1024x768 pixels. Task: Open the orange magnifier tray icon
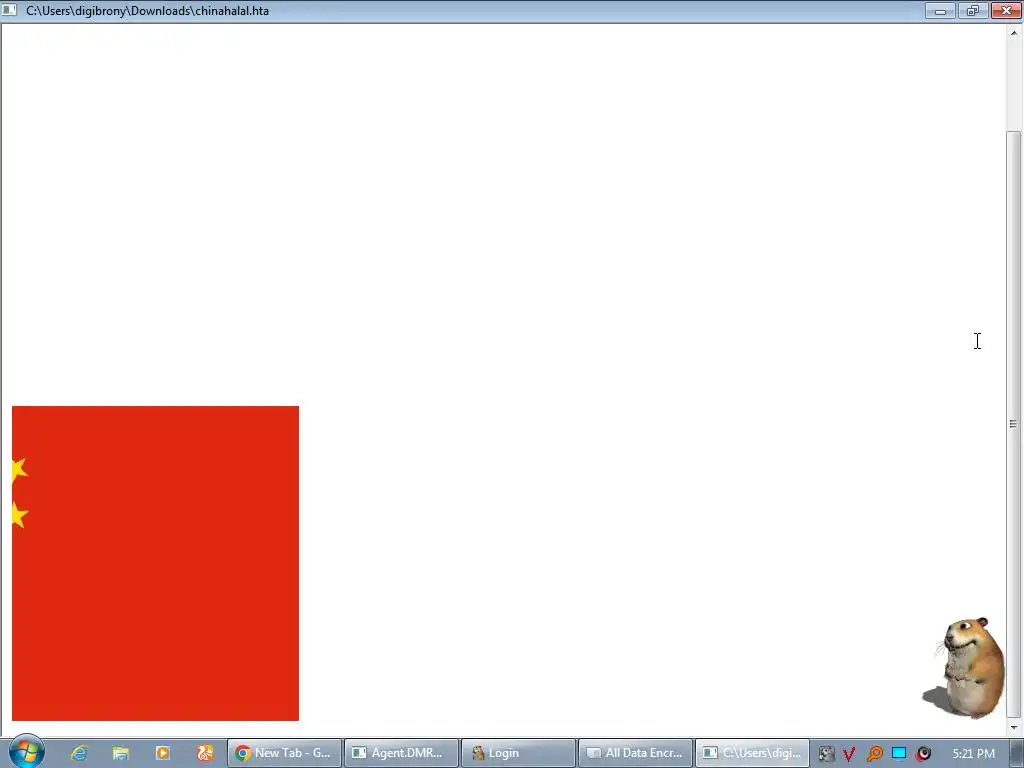[874, 754]
